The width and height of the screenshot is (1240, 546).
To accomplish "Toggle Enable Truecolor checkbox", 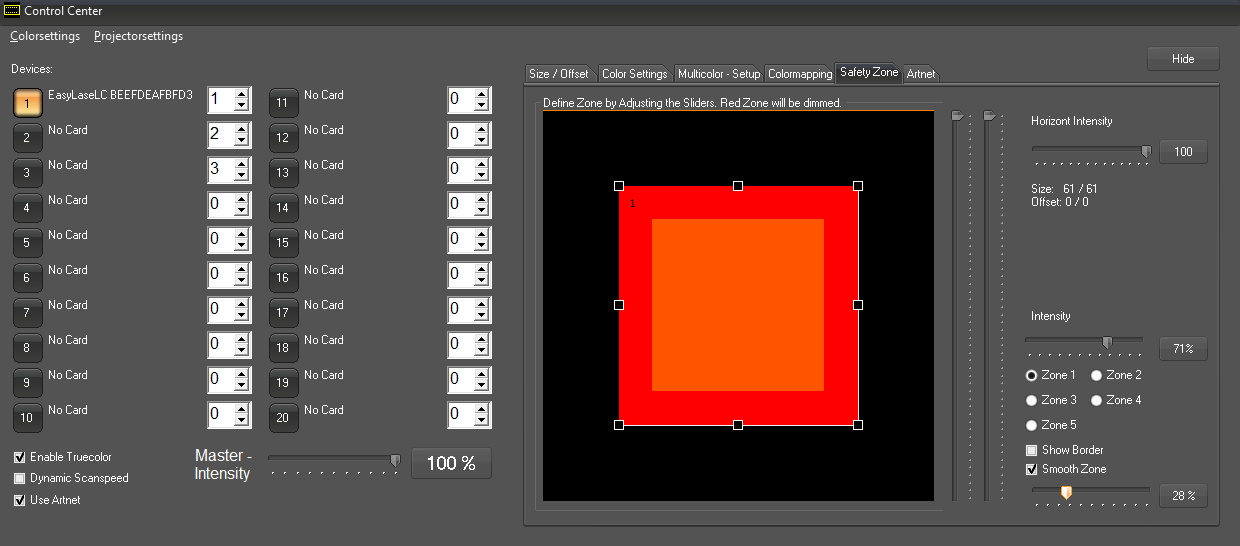I will click(x=20, y=457).
